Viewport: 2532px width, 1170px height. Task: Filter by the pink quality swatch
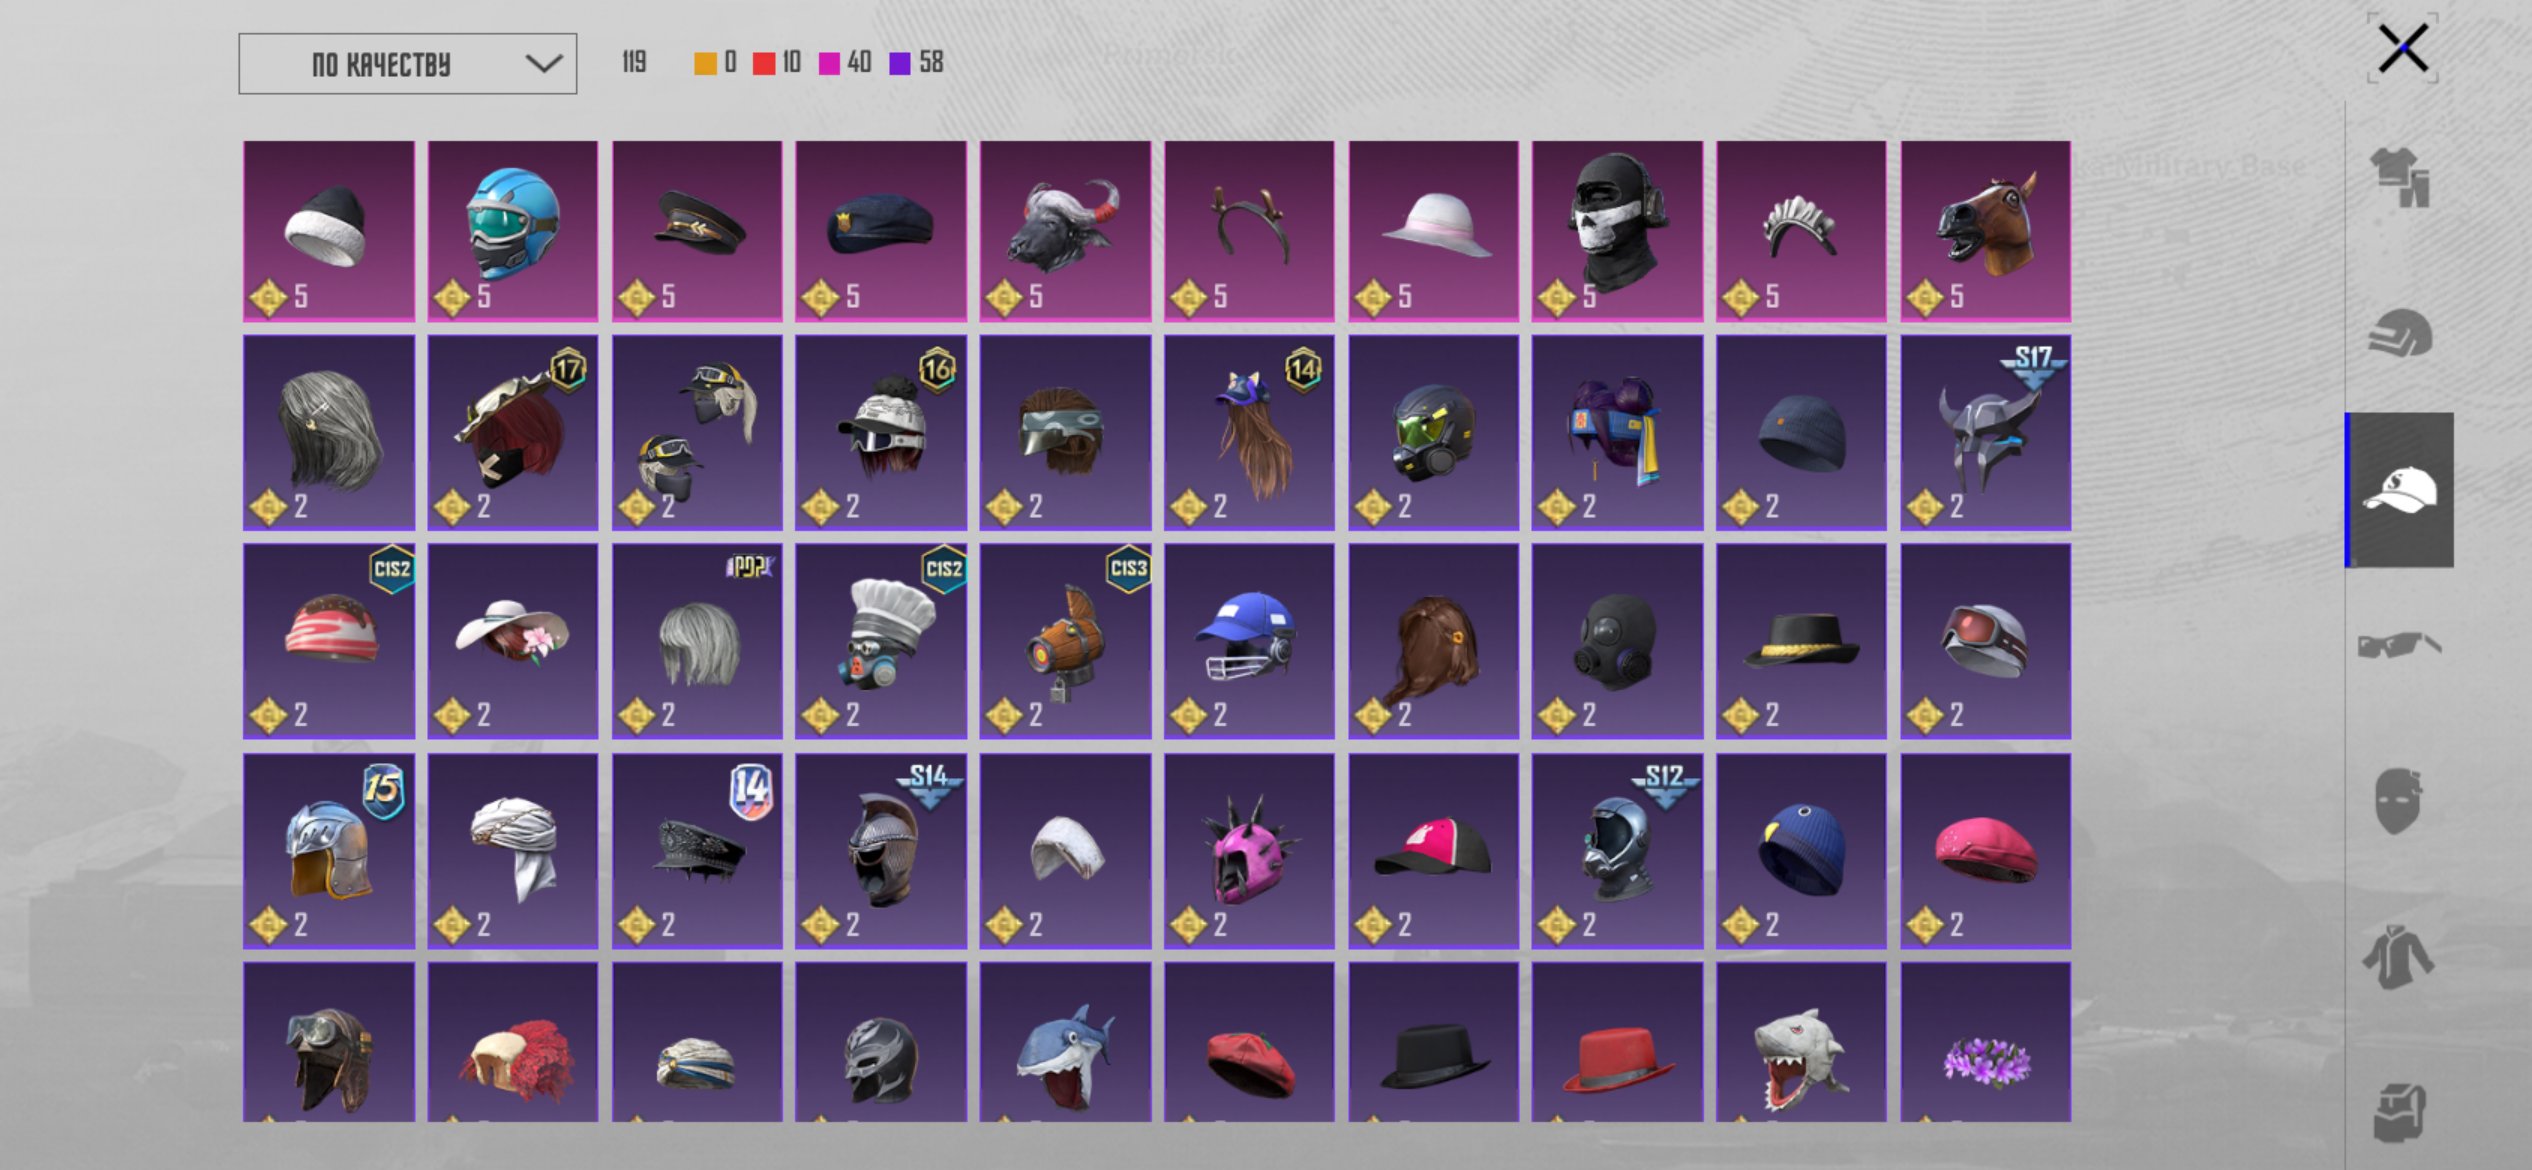[x=829, y=63]
